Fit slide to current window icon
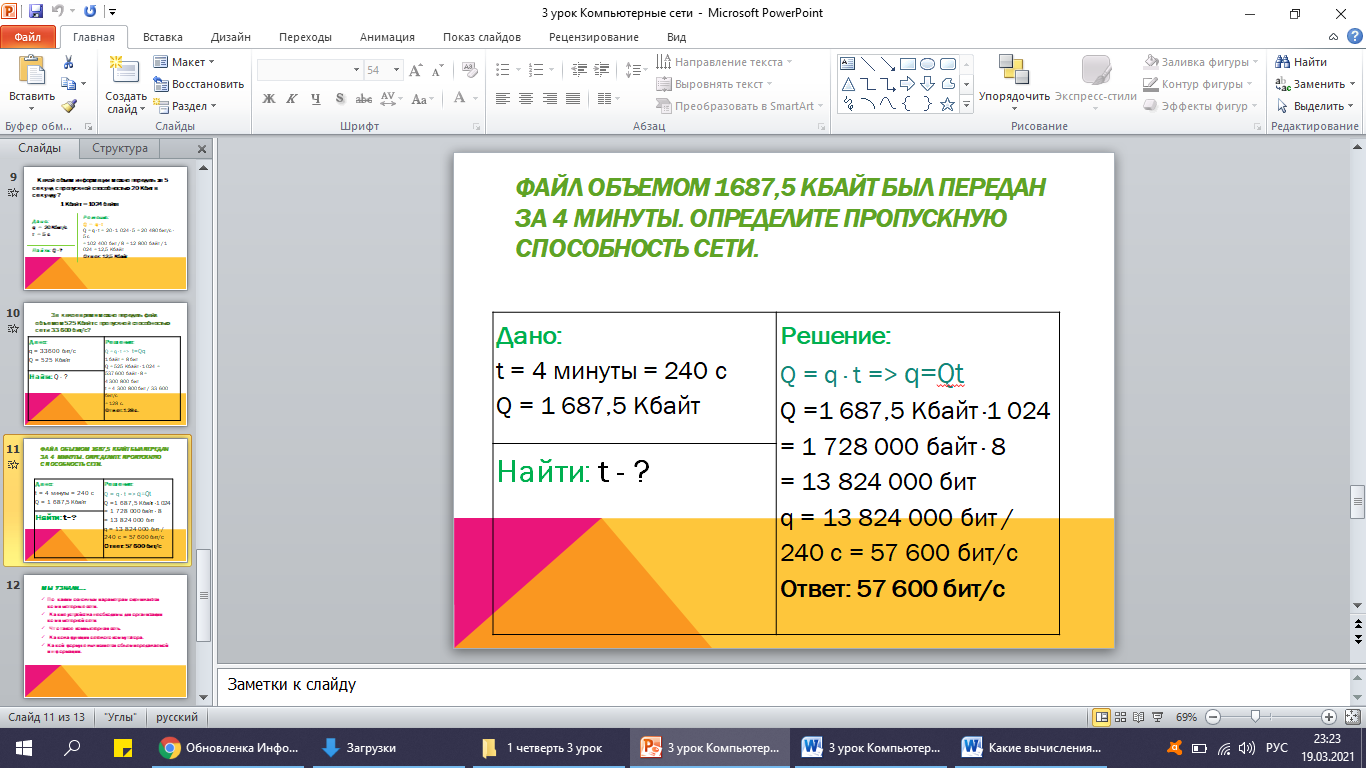Viewport: 1366px width, 768px height. [x=1351, y=717]
